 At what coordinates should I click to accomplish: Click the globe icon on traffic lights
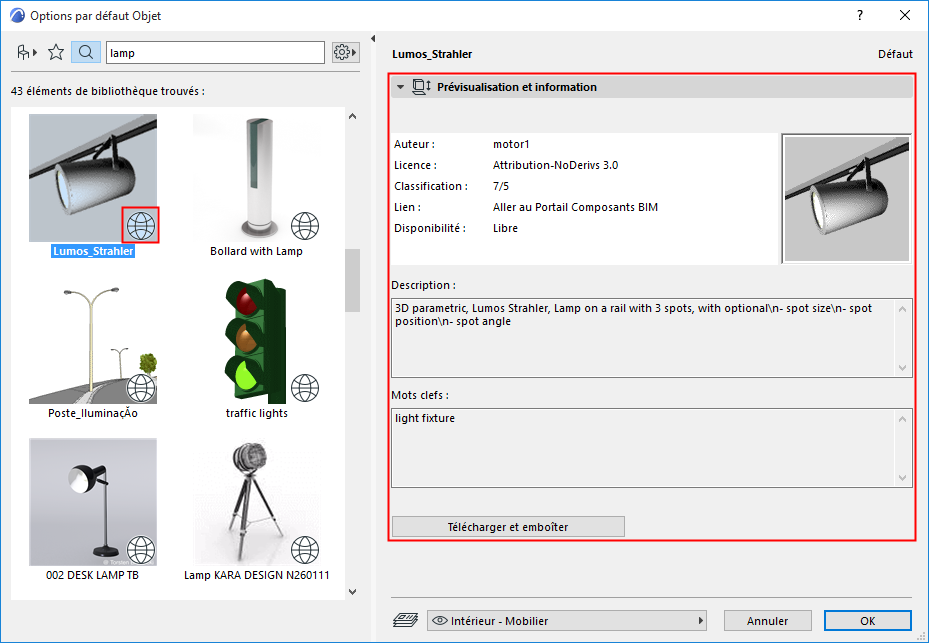click(x=305, y=388)
